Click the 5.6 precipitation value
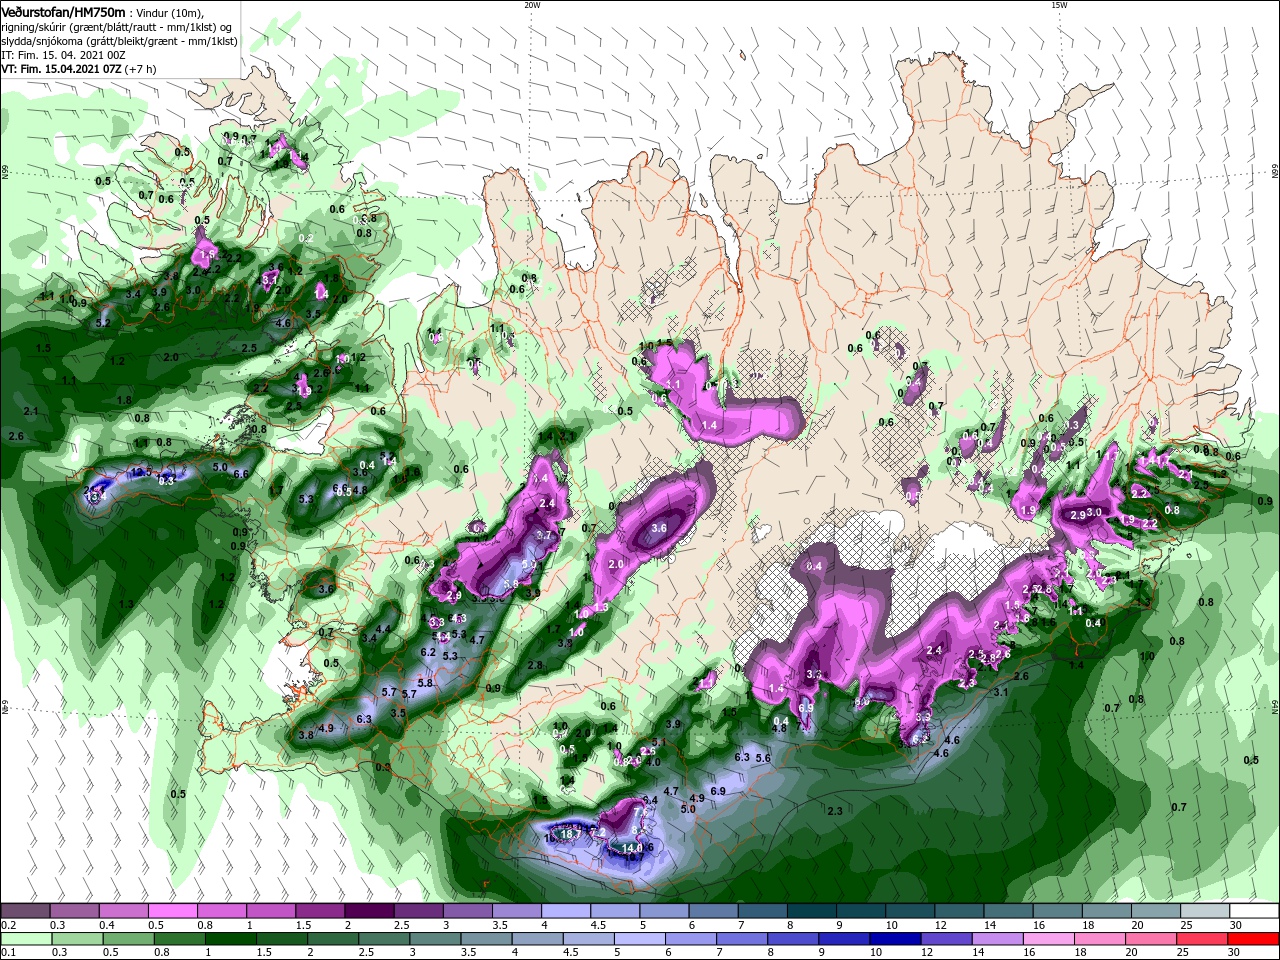This screenshot has height=960, width=1280. coord(763,758)
